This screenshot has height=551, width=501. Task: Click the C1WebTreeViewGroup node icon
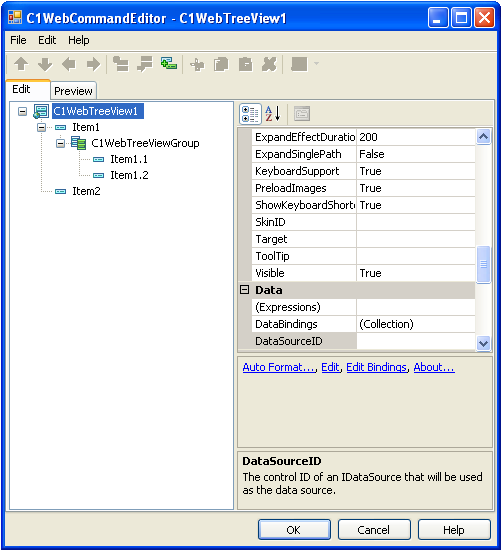[x=78, y=143]
